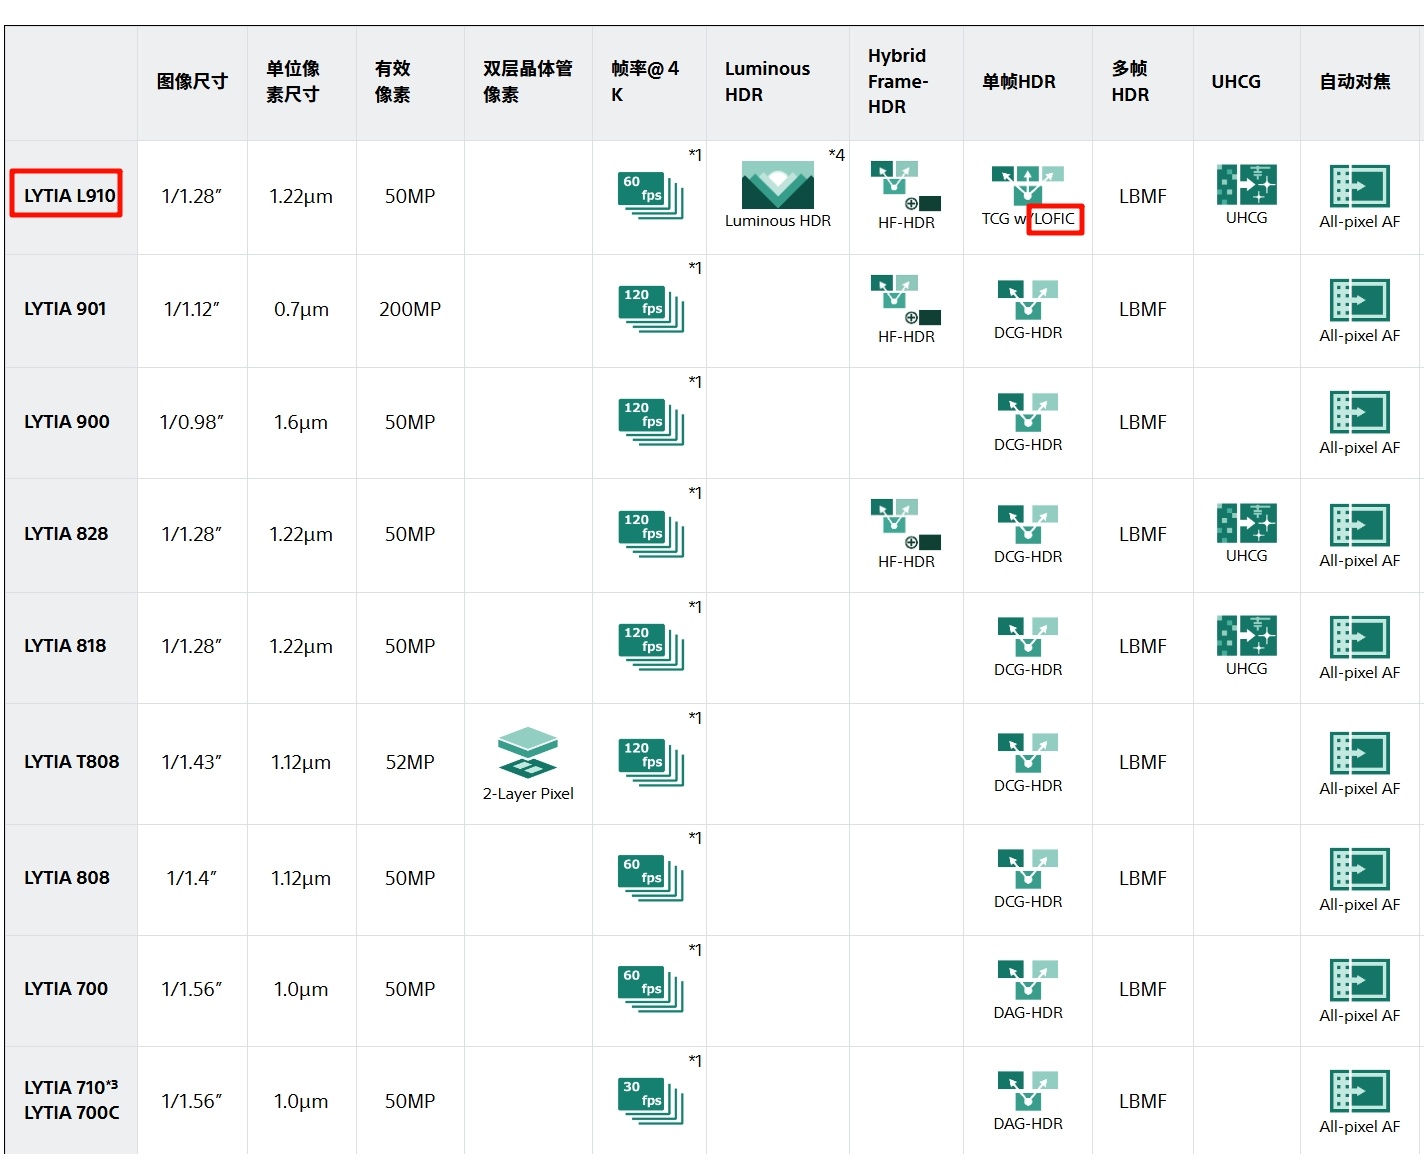
Task: Click the Hybrid Frame-HDR column header
Action: (x=898, y=81)
